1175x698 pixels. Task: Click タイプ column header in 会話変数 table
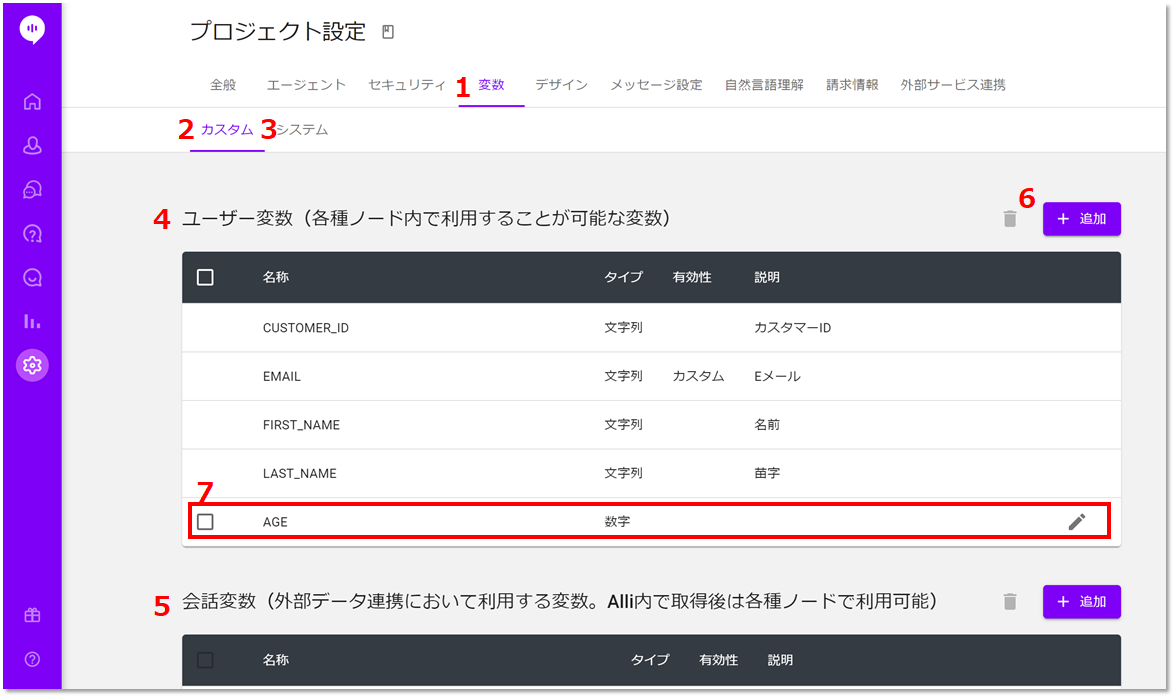pyautogui.click(x=650, y=660)
